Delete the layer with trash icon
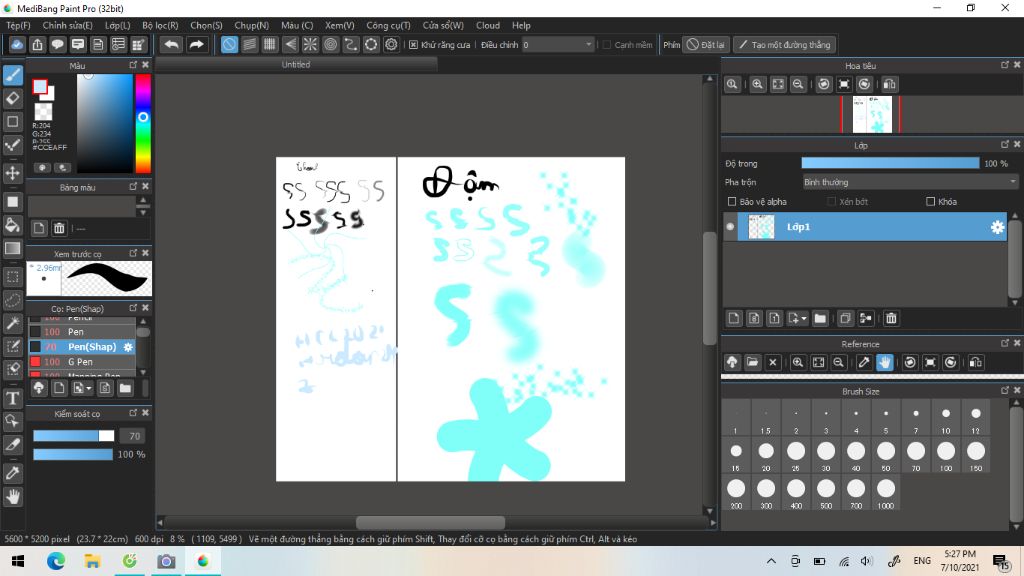Viewport: 1024px width, 576px height. pos(891,318)
